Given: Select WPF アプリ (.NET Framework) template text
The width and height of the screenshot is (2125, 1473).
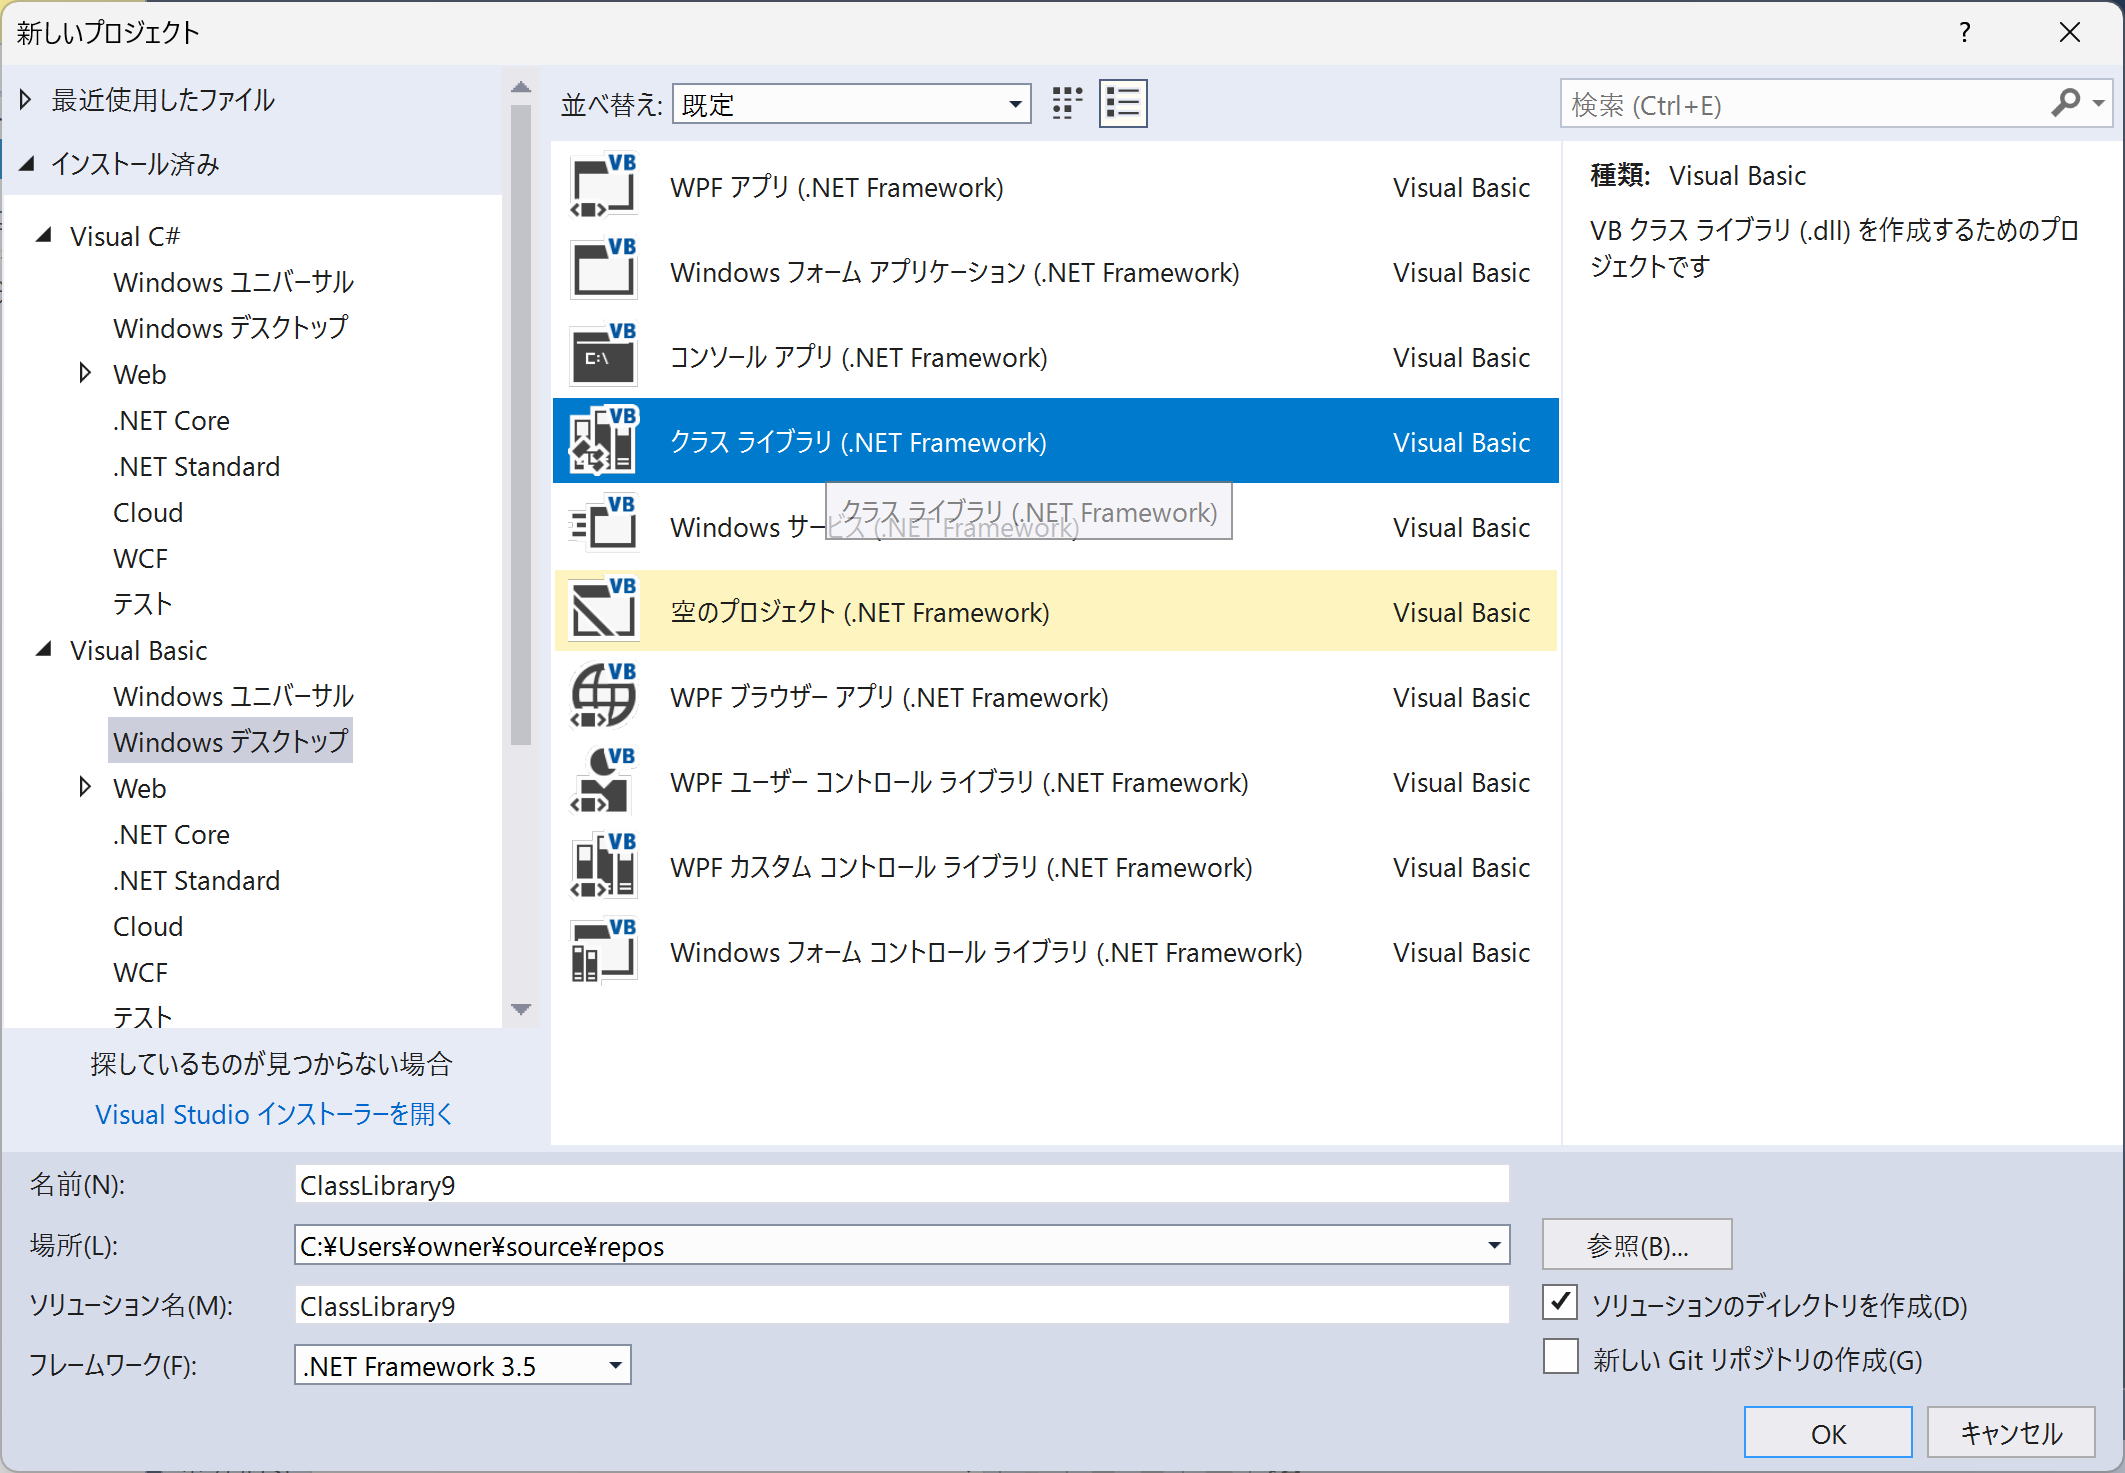Looking at the screenshot, I should point(836,187).
